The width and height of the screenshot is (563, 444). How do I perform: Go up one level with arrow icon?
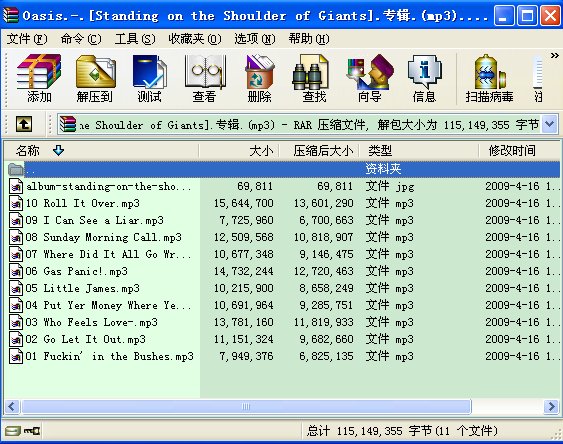[24, 124]
